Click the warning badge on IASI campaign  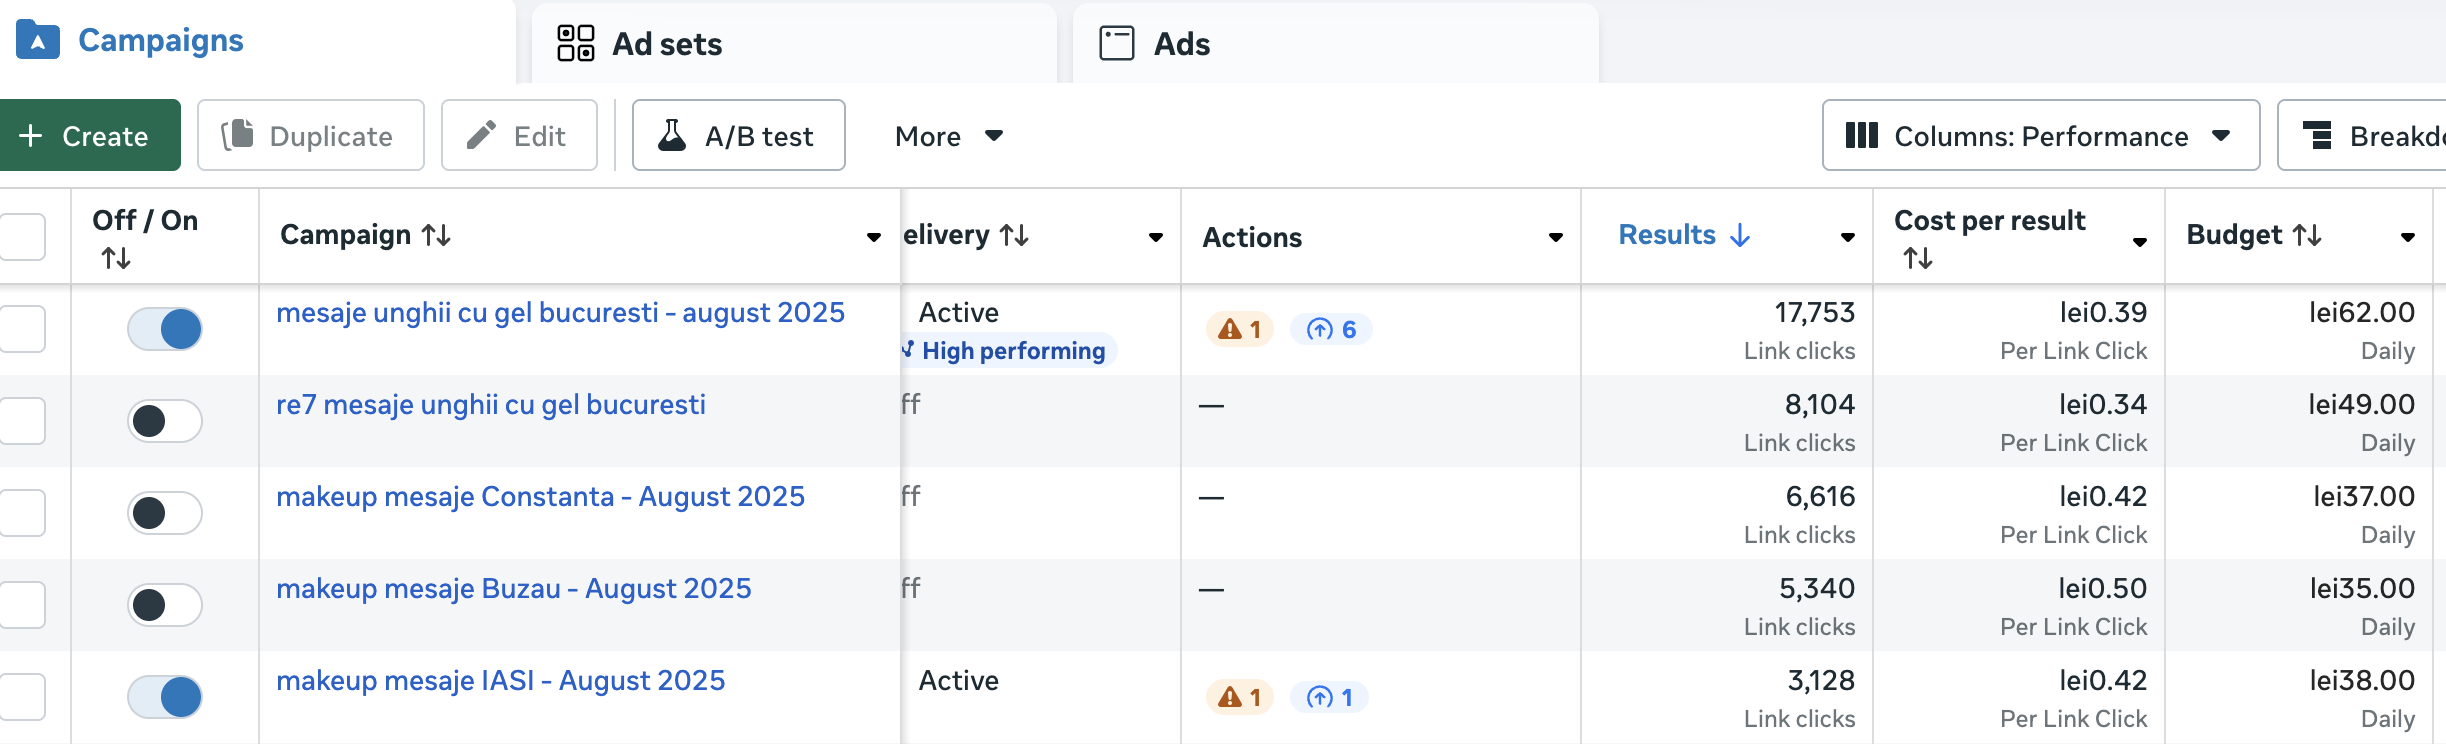click(x=1239, y=697)
